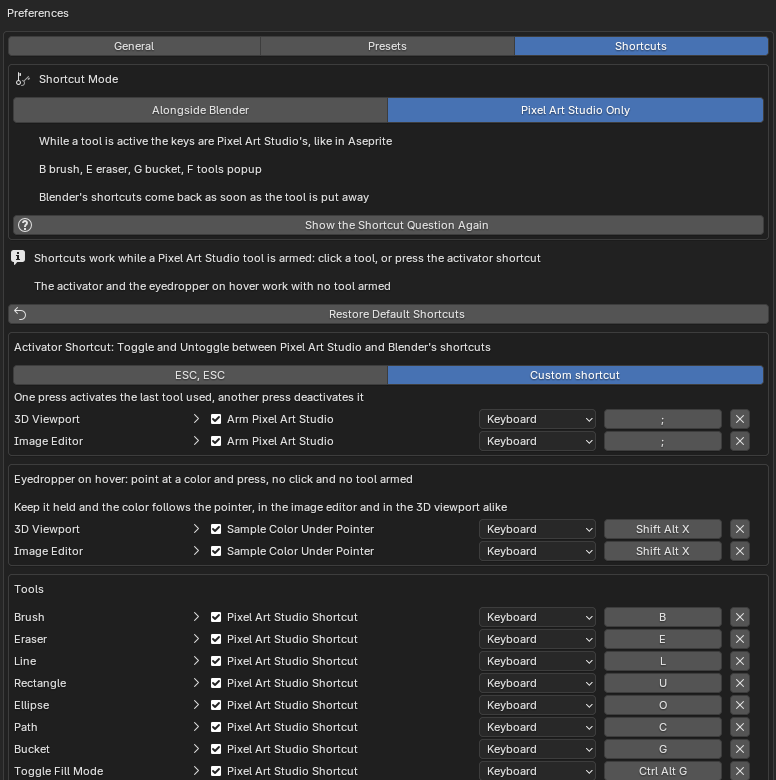Change the Rectangle key U
The width and height of the screenshot is (776, 780).
click(x=663, y=683)
